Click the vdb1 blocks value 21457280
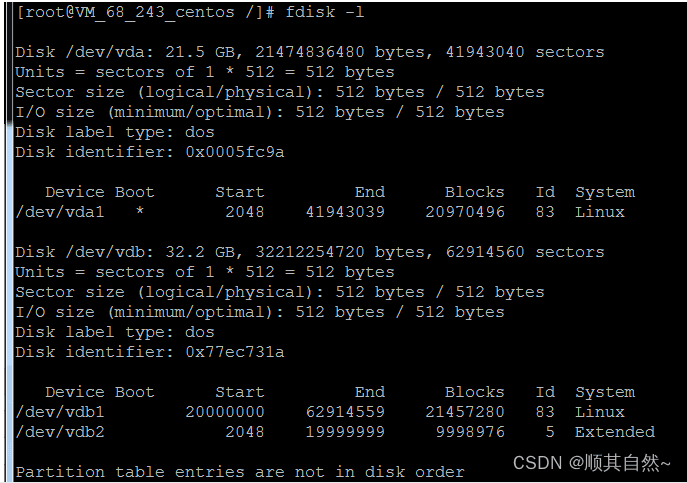This screenshot has width=687, height=483. point(465,412)
